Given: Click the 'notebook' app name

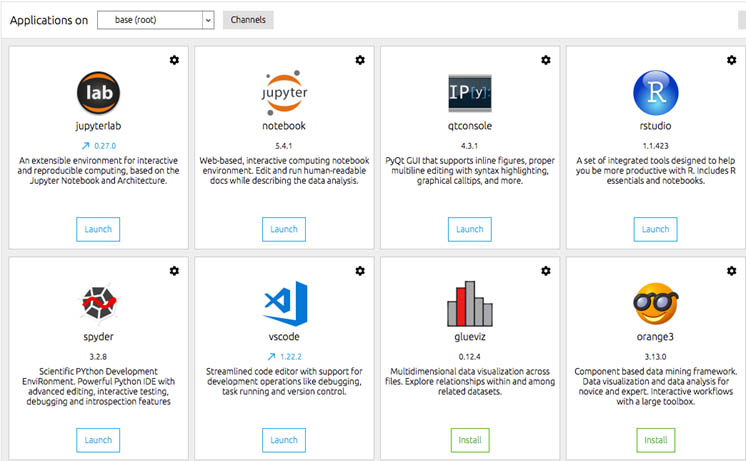Looking at the screenshot, I should tap(284, 126).
